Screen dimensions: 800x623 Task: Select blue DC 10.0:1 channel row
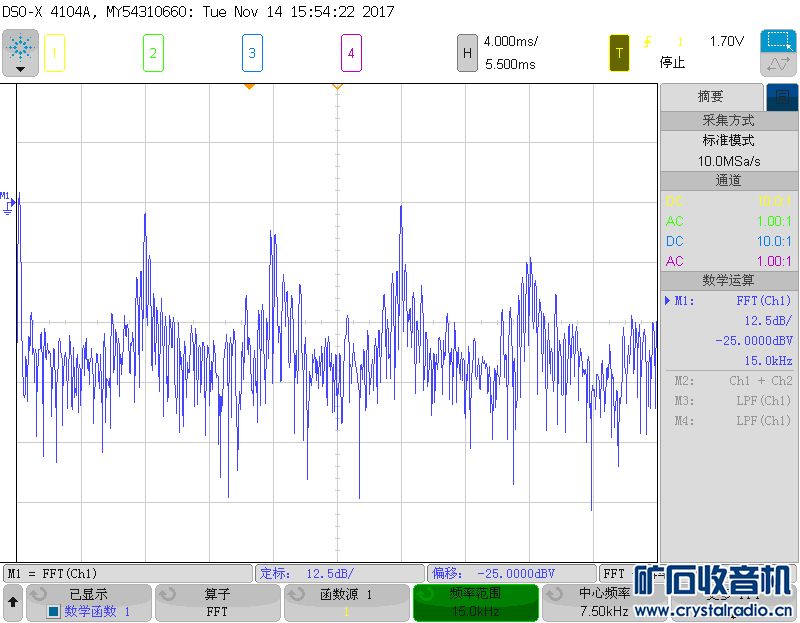click(729, 241)
